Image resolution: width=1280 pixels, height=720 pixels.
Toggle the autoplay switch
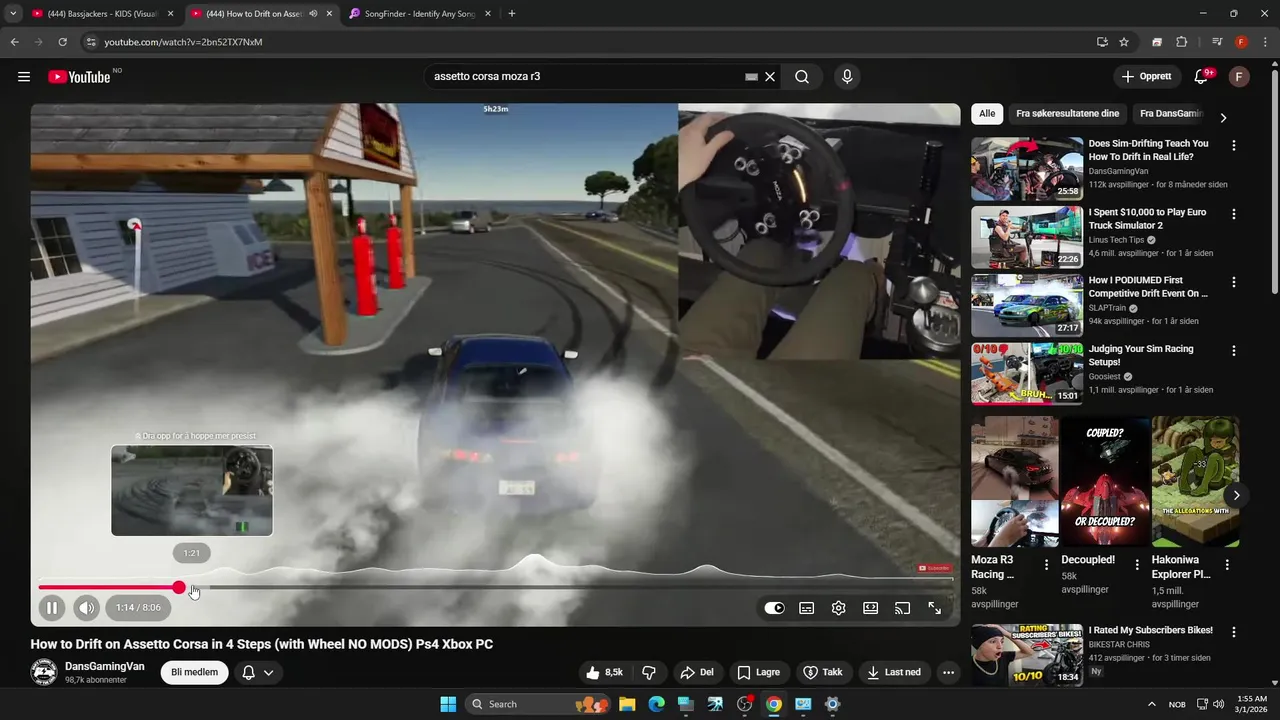774,608
